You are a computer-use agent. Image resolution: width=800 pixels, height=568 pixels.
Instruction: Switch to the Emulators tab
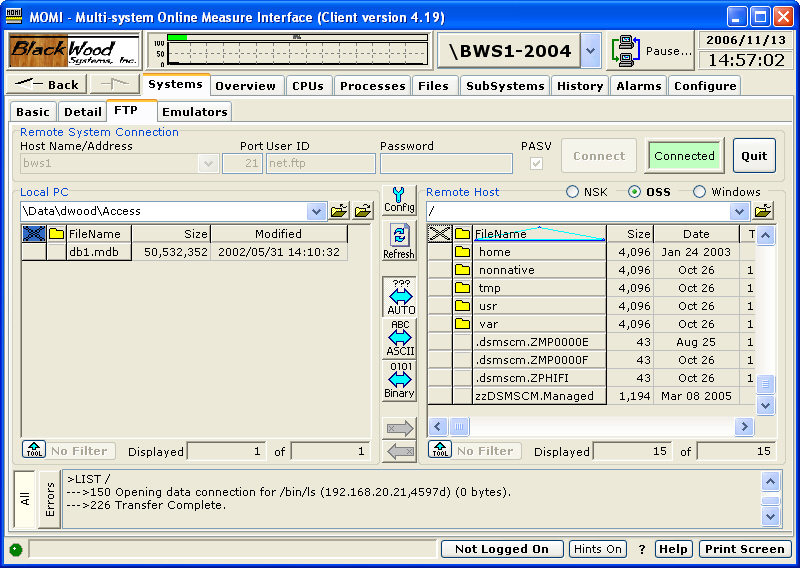tap(195, 112)
